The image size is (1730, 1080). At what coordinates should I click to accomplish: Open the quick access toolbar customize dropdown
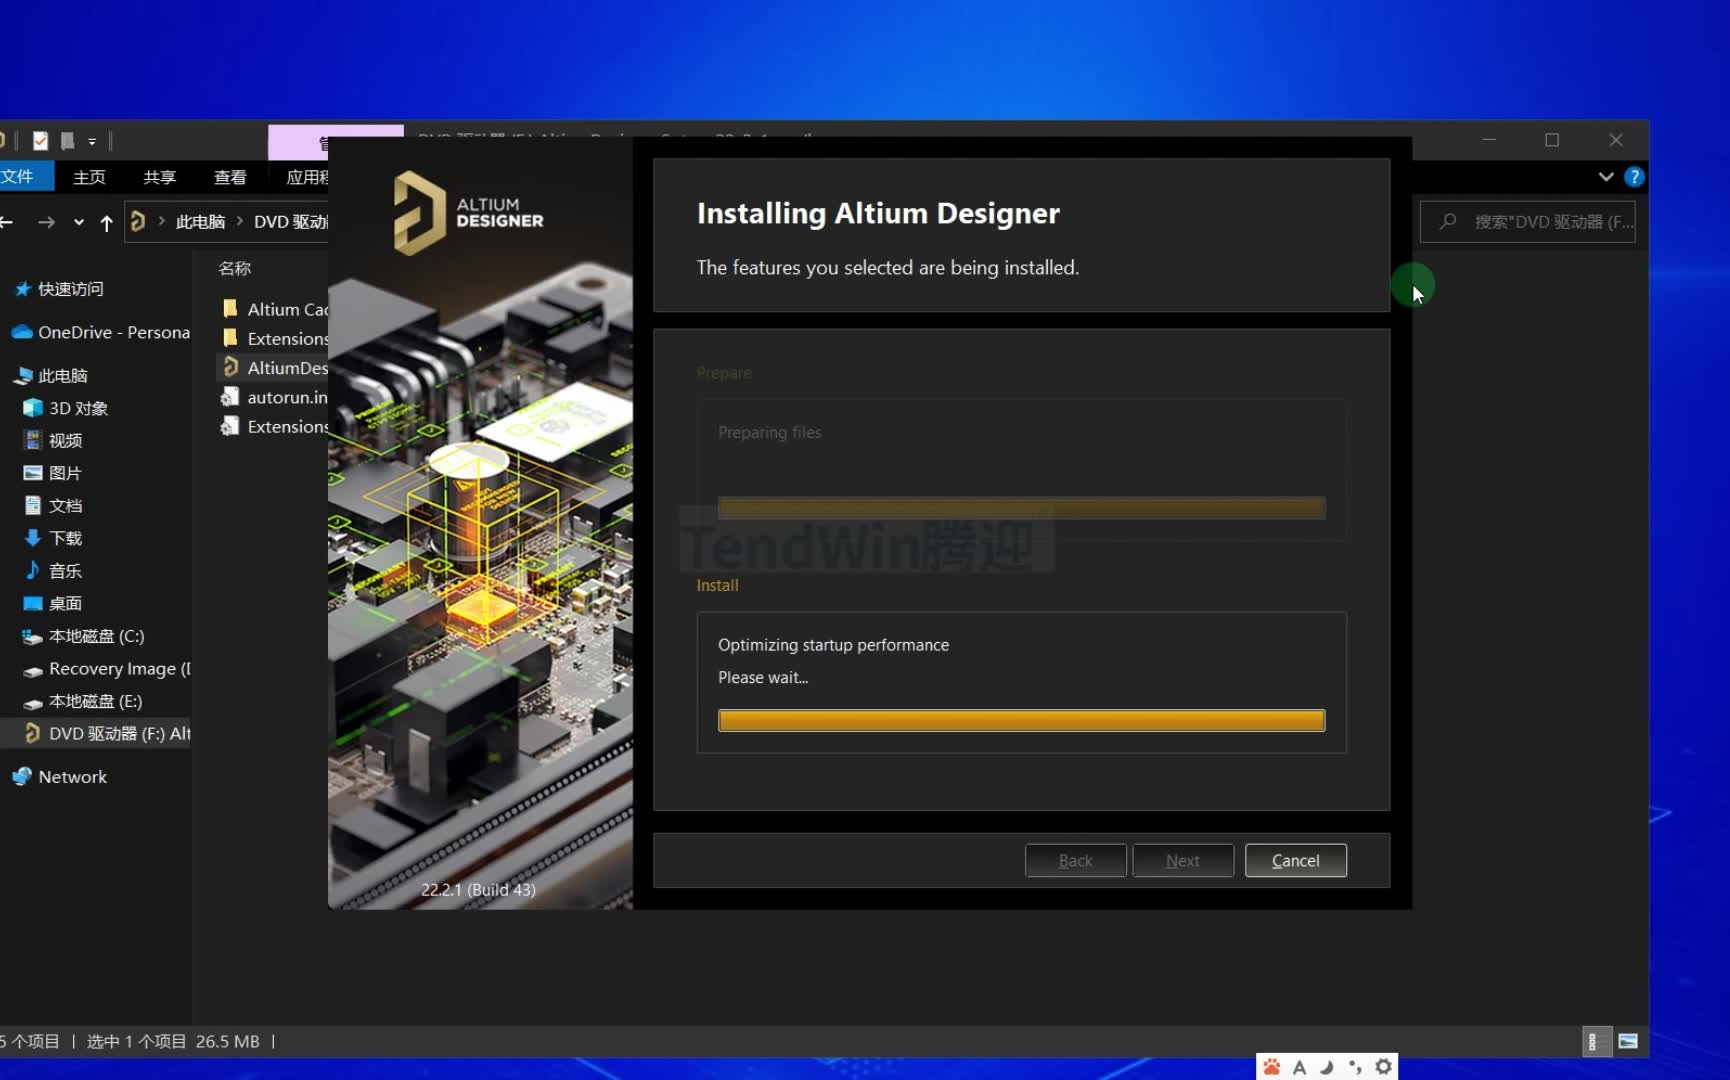pos(92,141)
